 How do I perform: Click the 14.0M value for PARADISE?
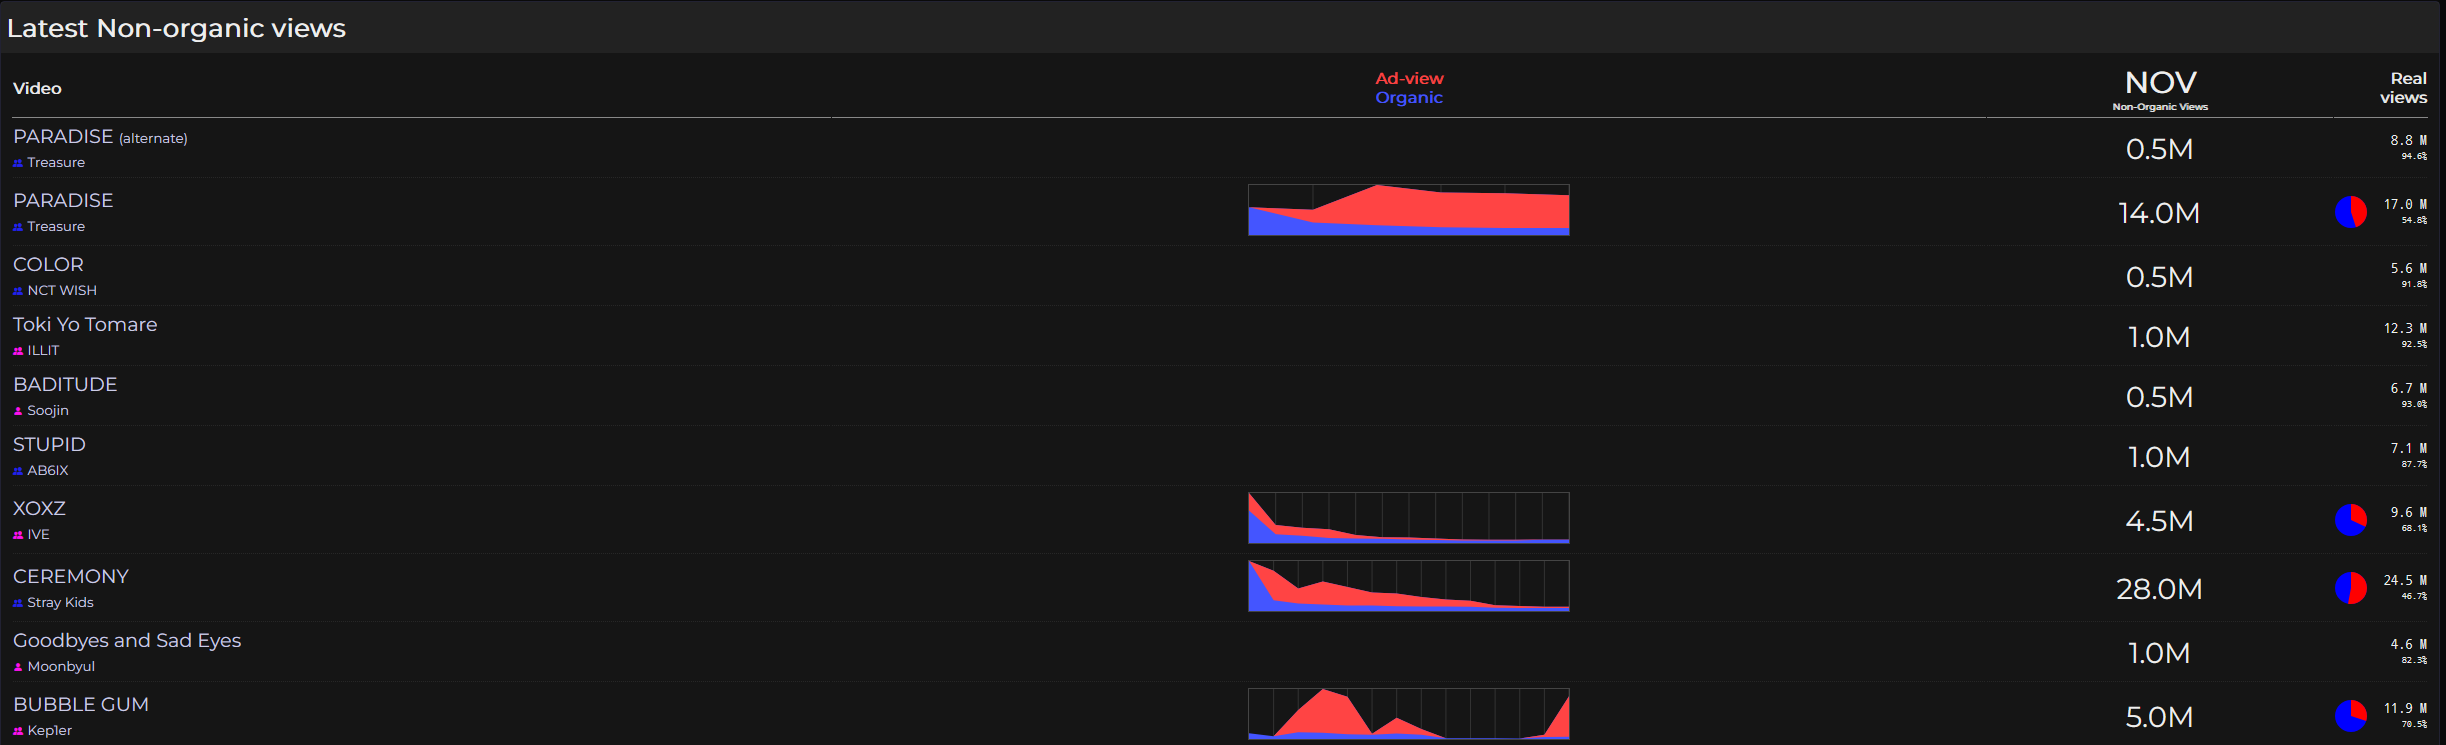click(2159, 213)
